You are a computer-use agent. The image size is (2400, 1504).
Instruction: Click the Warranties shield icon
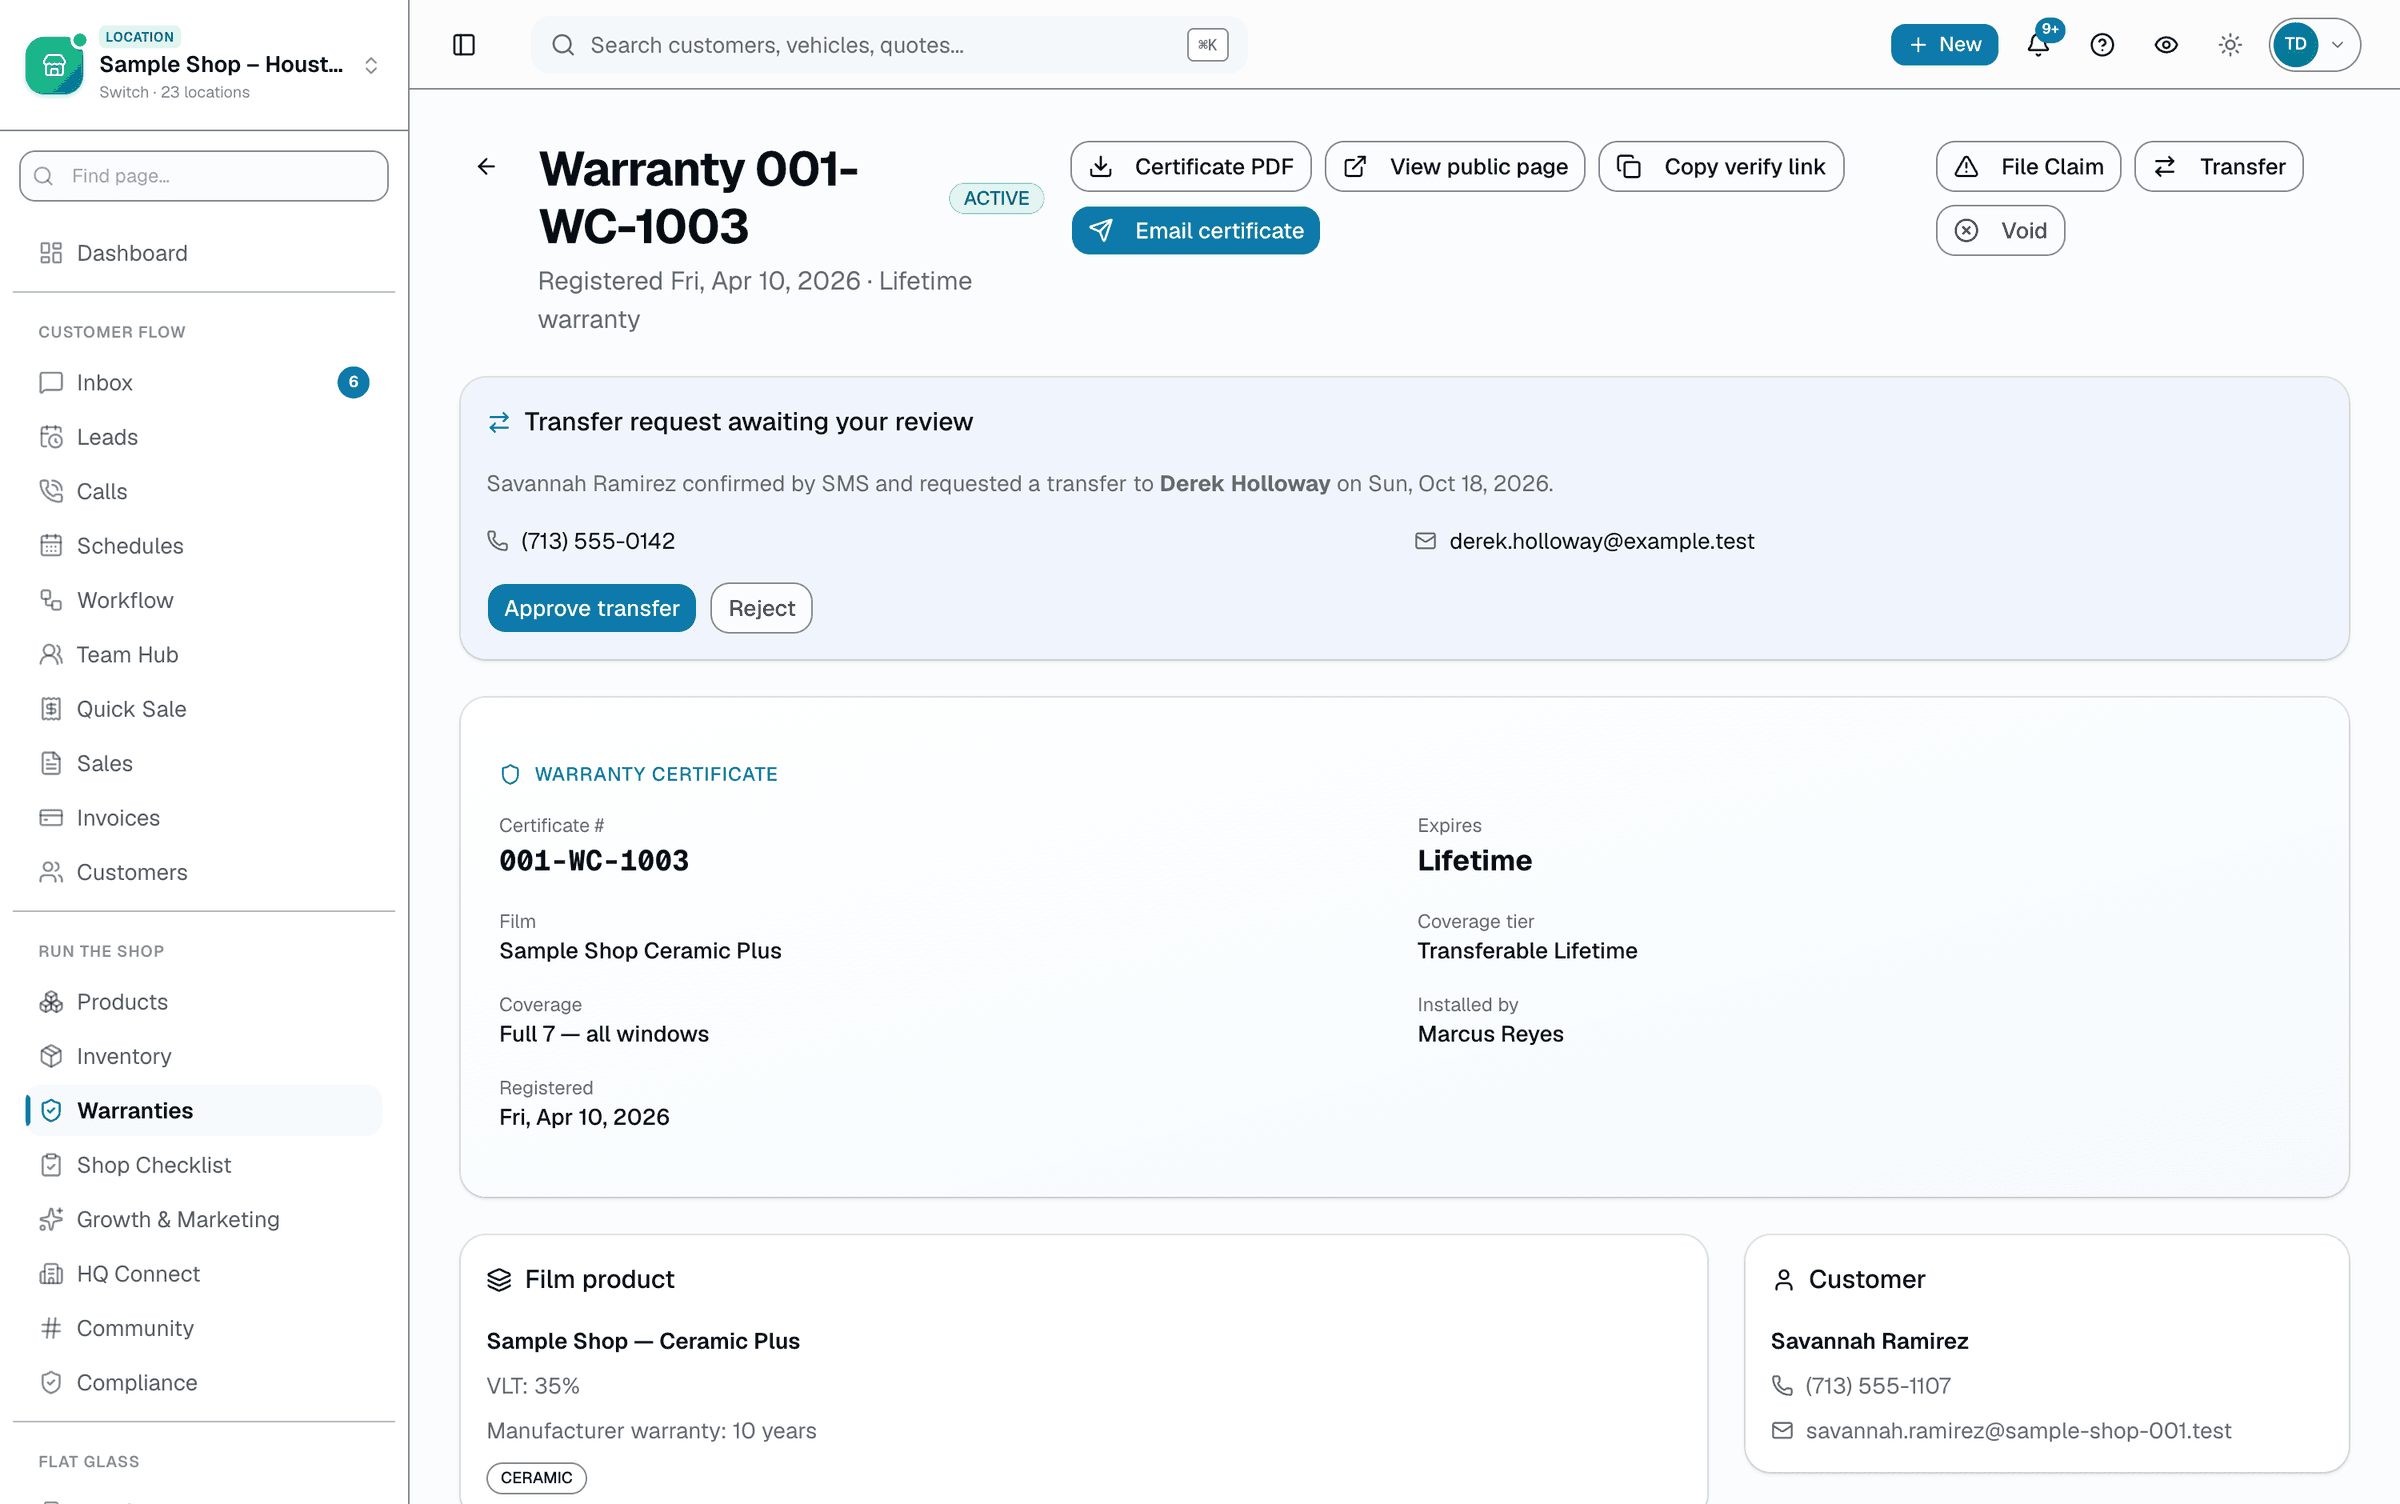pos(51,1110)
